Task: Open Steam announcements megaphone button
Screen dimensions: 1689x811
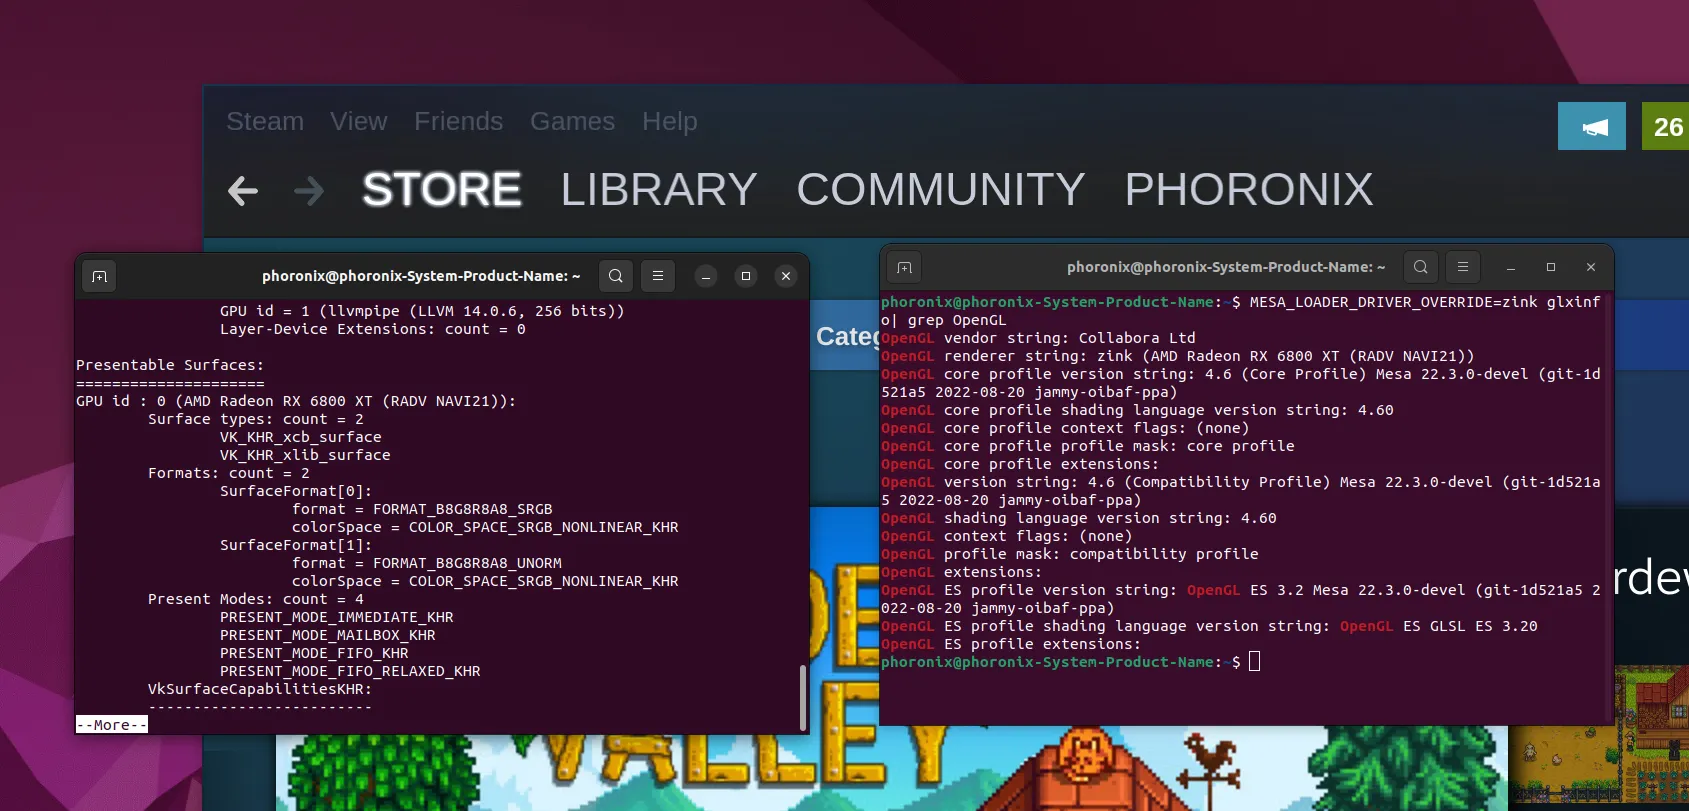Action: click(1592, 126)
